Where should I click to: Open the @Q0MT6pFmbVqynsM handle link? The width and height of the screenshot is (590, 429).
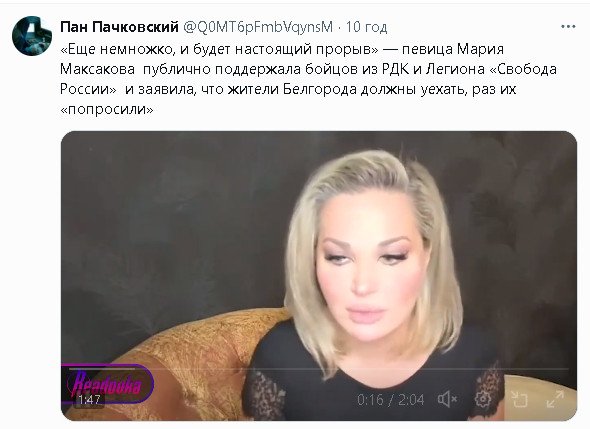point(258,27)
